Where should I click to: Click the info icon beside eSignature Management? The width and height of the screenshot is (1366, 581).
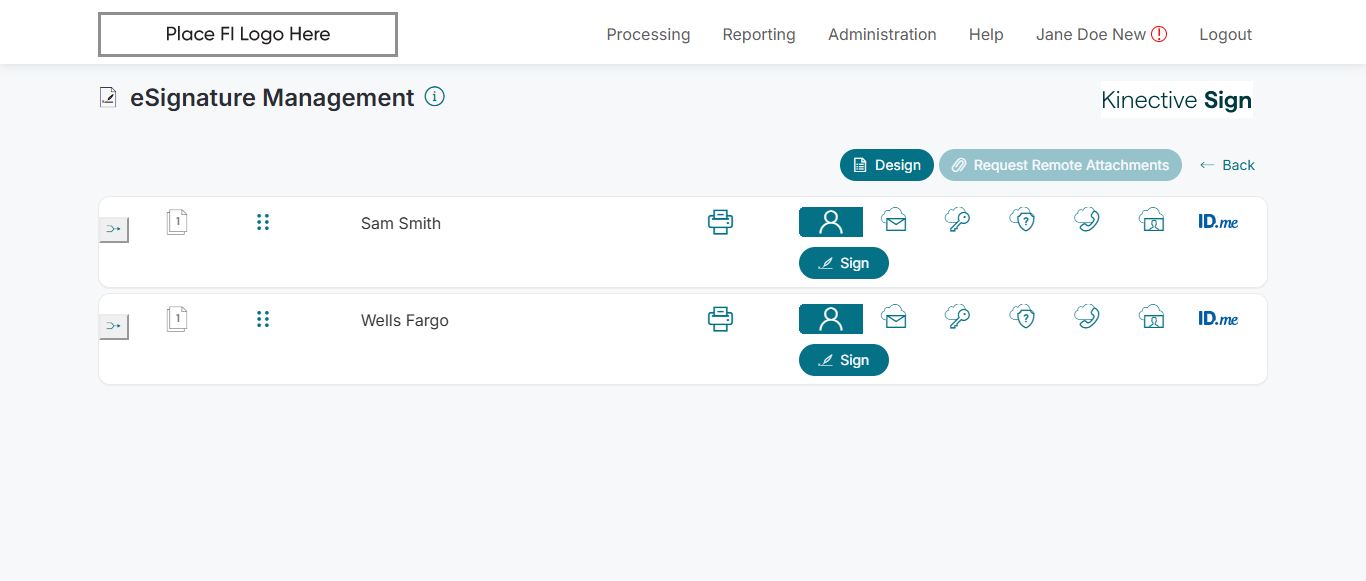pyautogui.click(x=435, y=97)
